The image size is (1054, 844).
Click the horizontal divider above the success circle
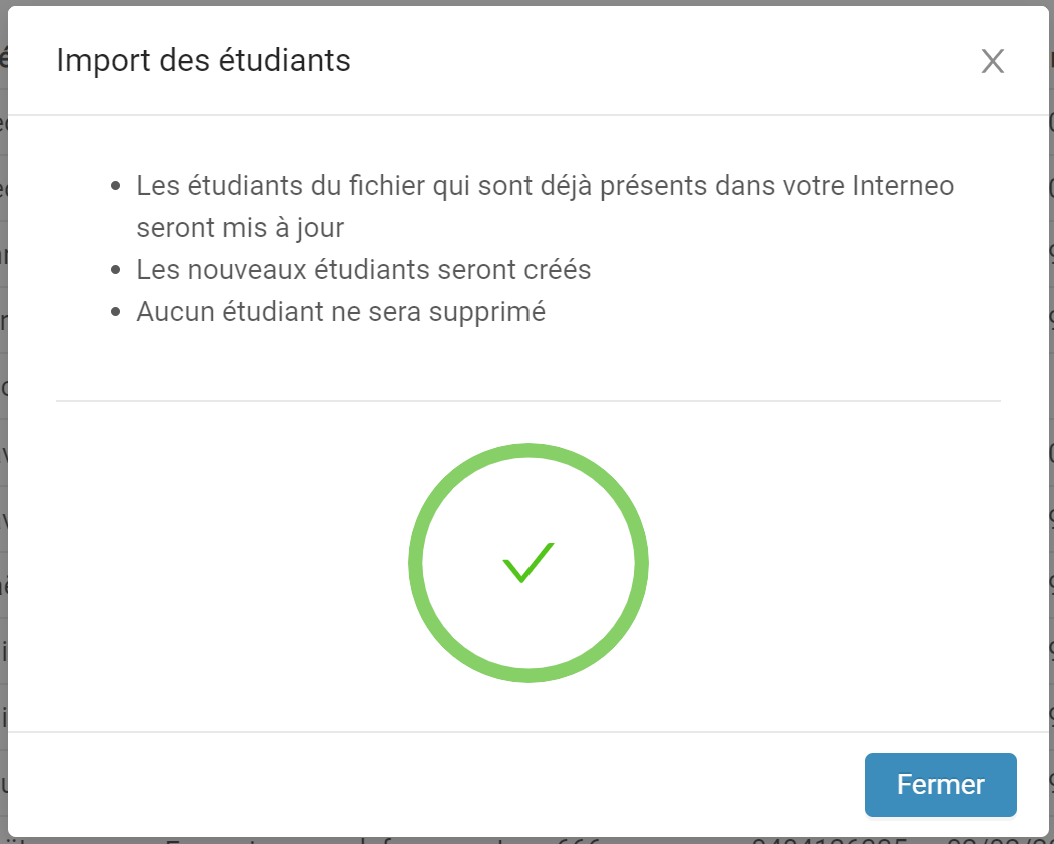[x=528, y=401]
